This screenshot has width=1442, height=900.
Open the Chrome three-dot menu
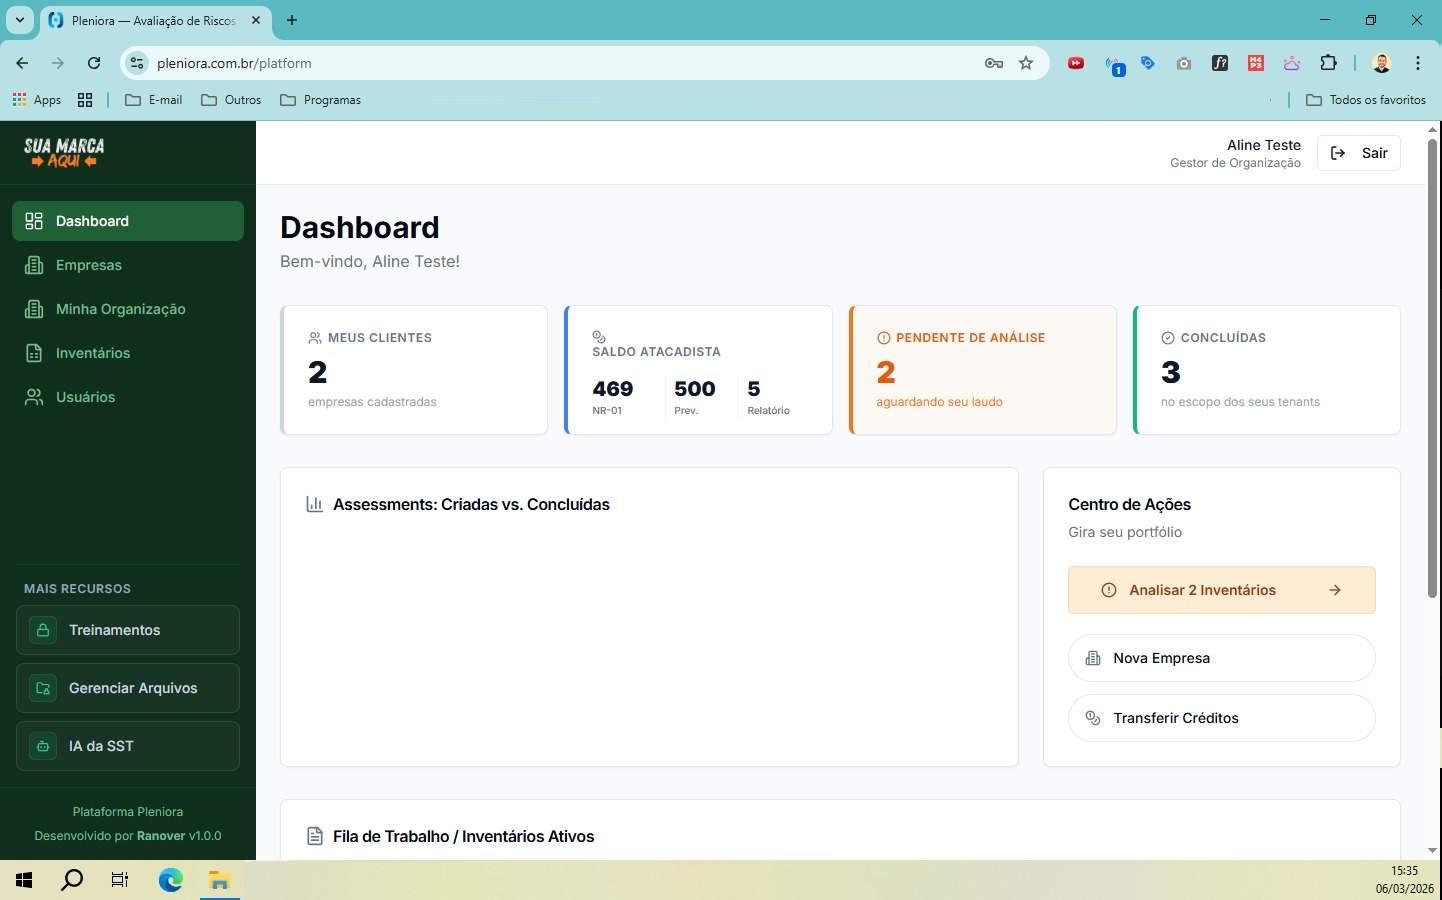[x=1417, y=63]
